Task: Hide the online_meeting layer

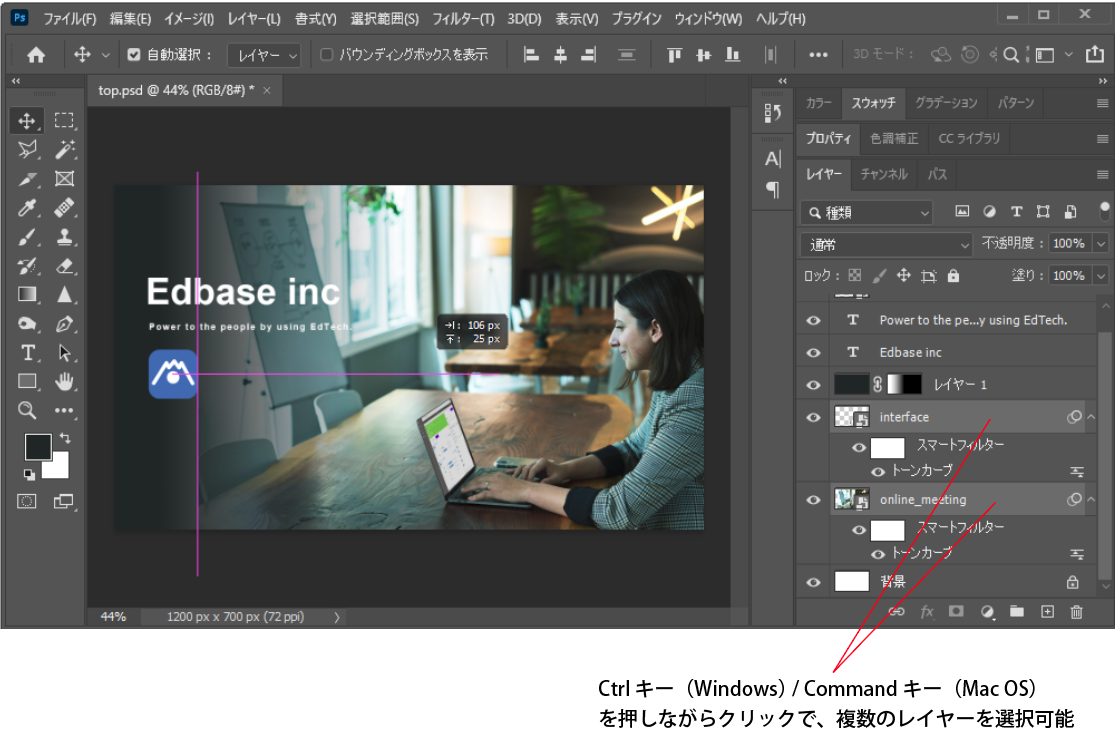Action: 813,500
